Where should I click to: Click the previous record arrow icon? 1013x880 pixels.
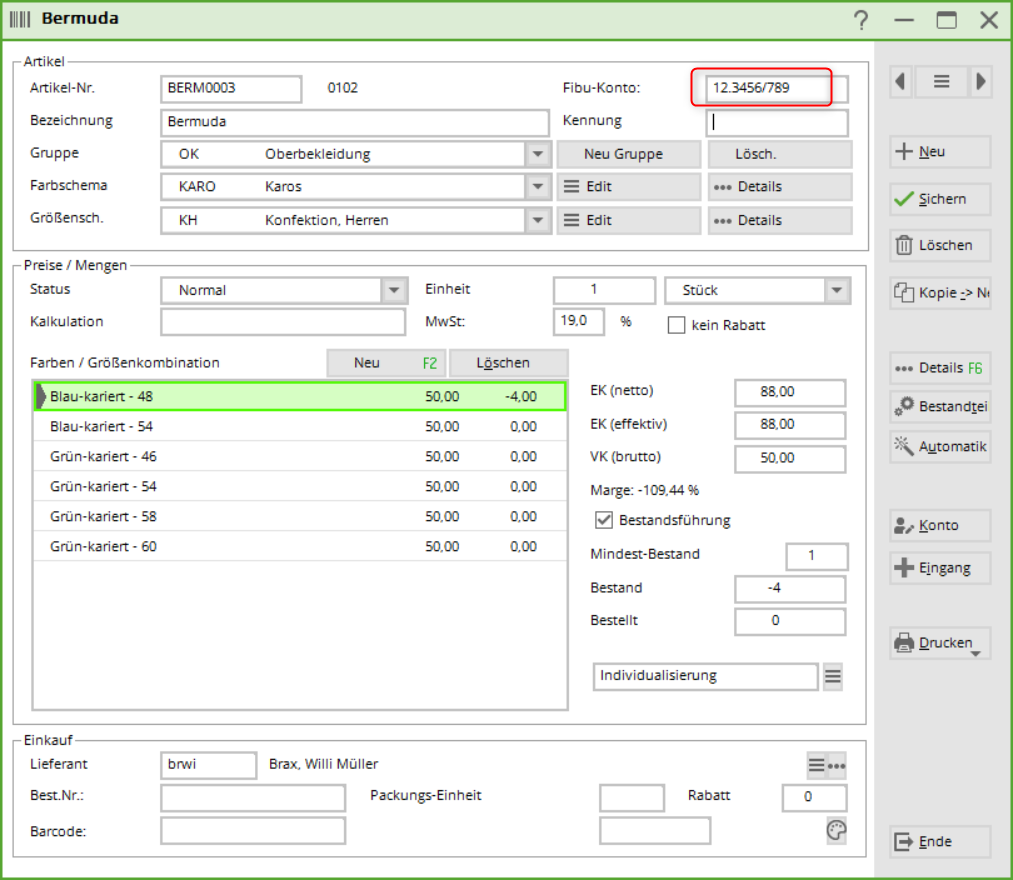tap(902, 82)
